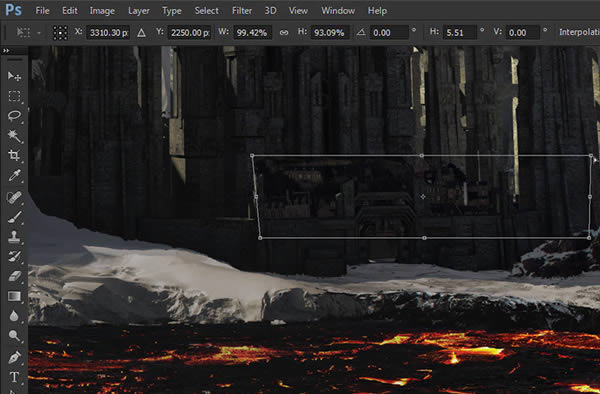This screenshot has height=394, width=600.
Task: Click the right-middle transform handle
Action: [590, 197]
